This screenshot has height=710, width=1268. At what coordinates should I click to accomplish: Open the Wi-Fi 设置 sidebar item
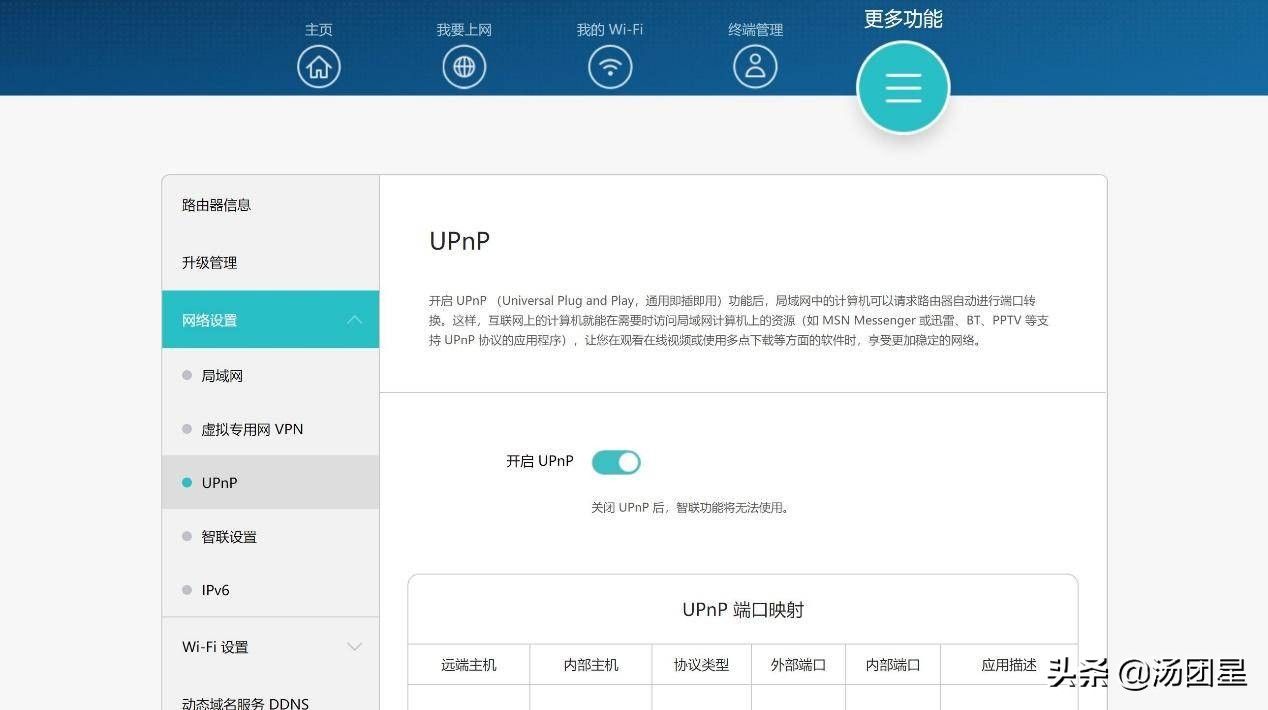pos(270,647)
